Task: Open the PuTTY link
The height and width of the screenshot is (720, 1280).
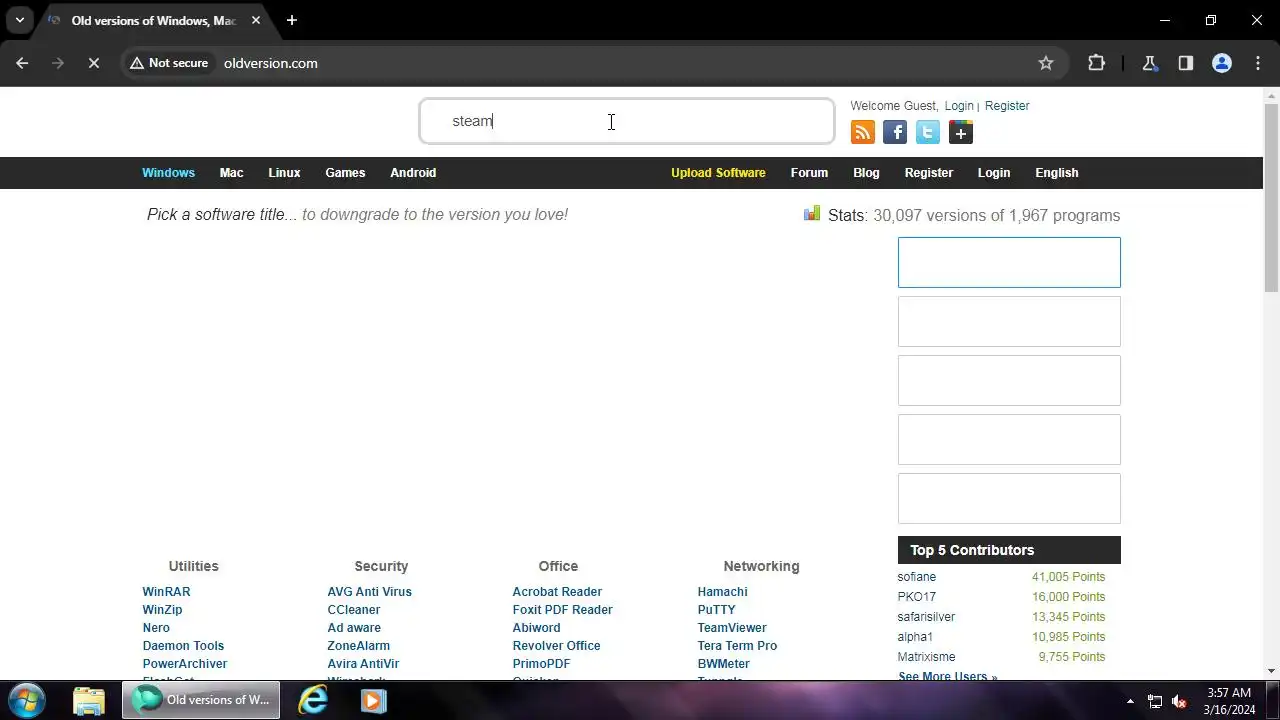Action: pos(716,610)
